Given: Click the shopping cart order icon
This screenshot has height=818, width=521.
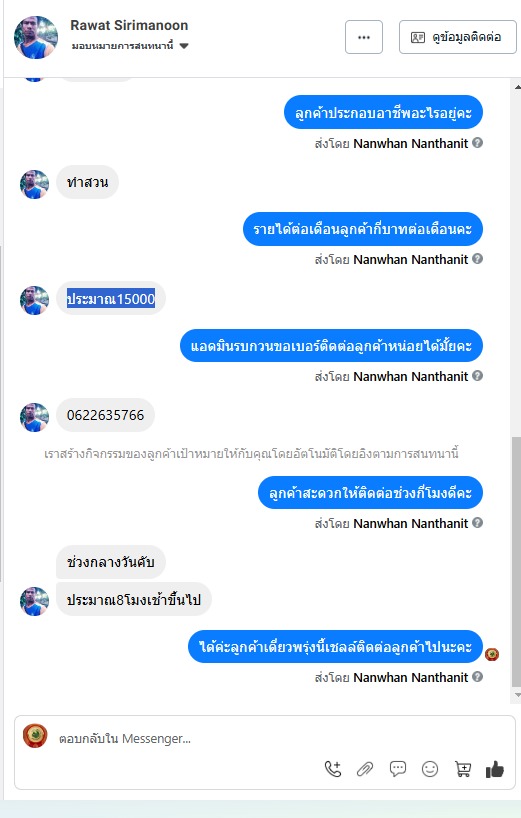Looking at the screenshot, I should [463, 768].
